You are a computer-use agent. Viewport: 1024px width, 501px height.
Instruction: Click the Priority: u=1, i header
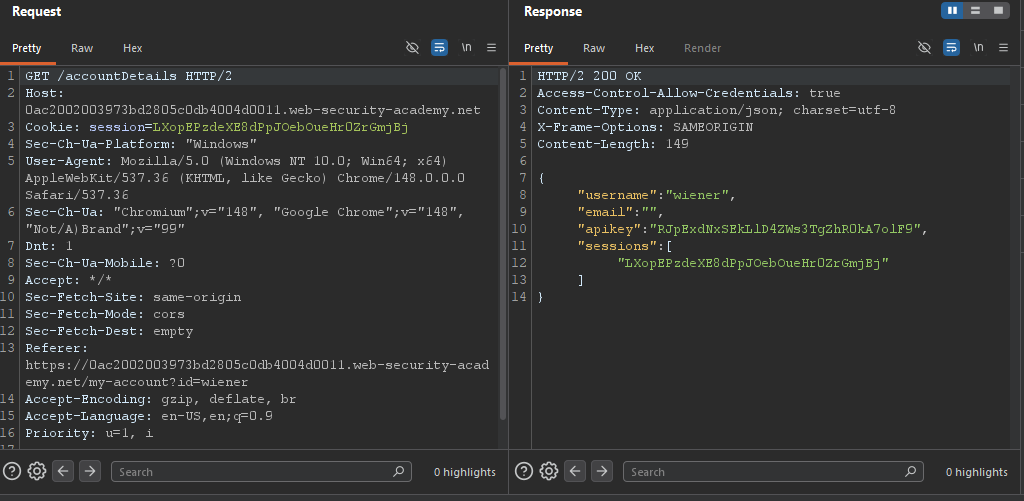click(x=89, y=432)
